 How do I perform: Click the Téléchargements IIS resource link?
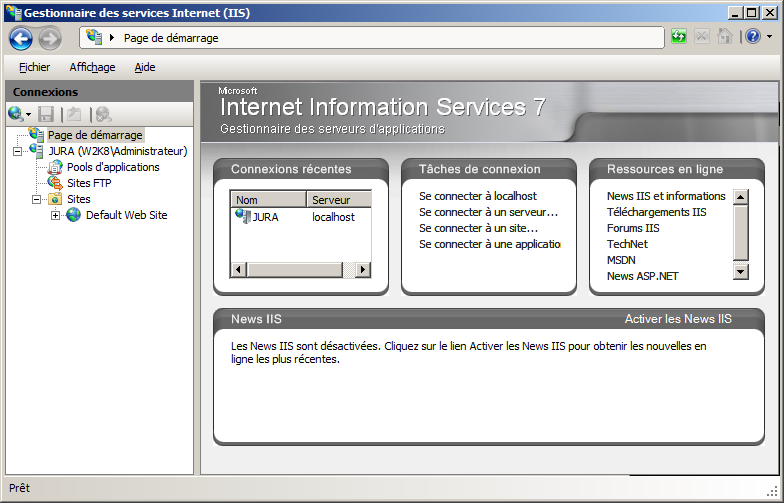click(656, 212)
